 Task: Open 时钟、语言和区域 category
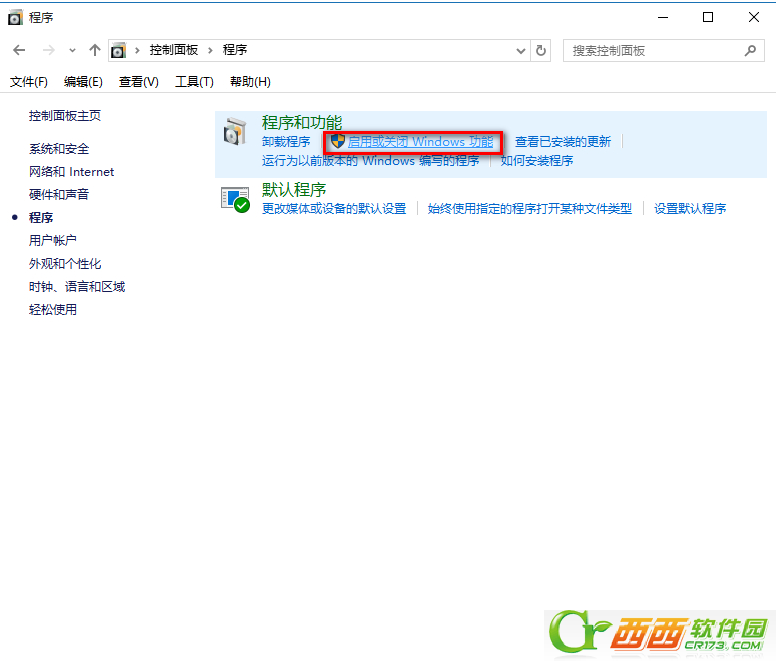pos(77,286)
